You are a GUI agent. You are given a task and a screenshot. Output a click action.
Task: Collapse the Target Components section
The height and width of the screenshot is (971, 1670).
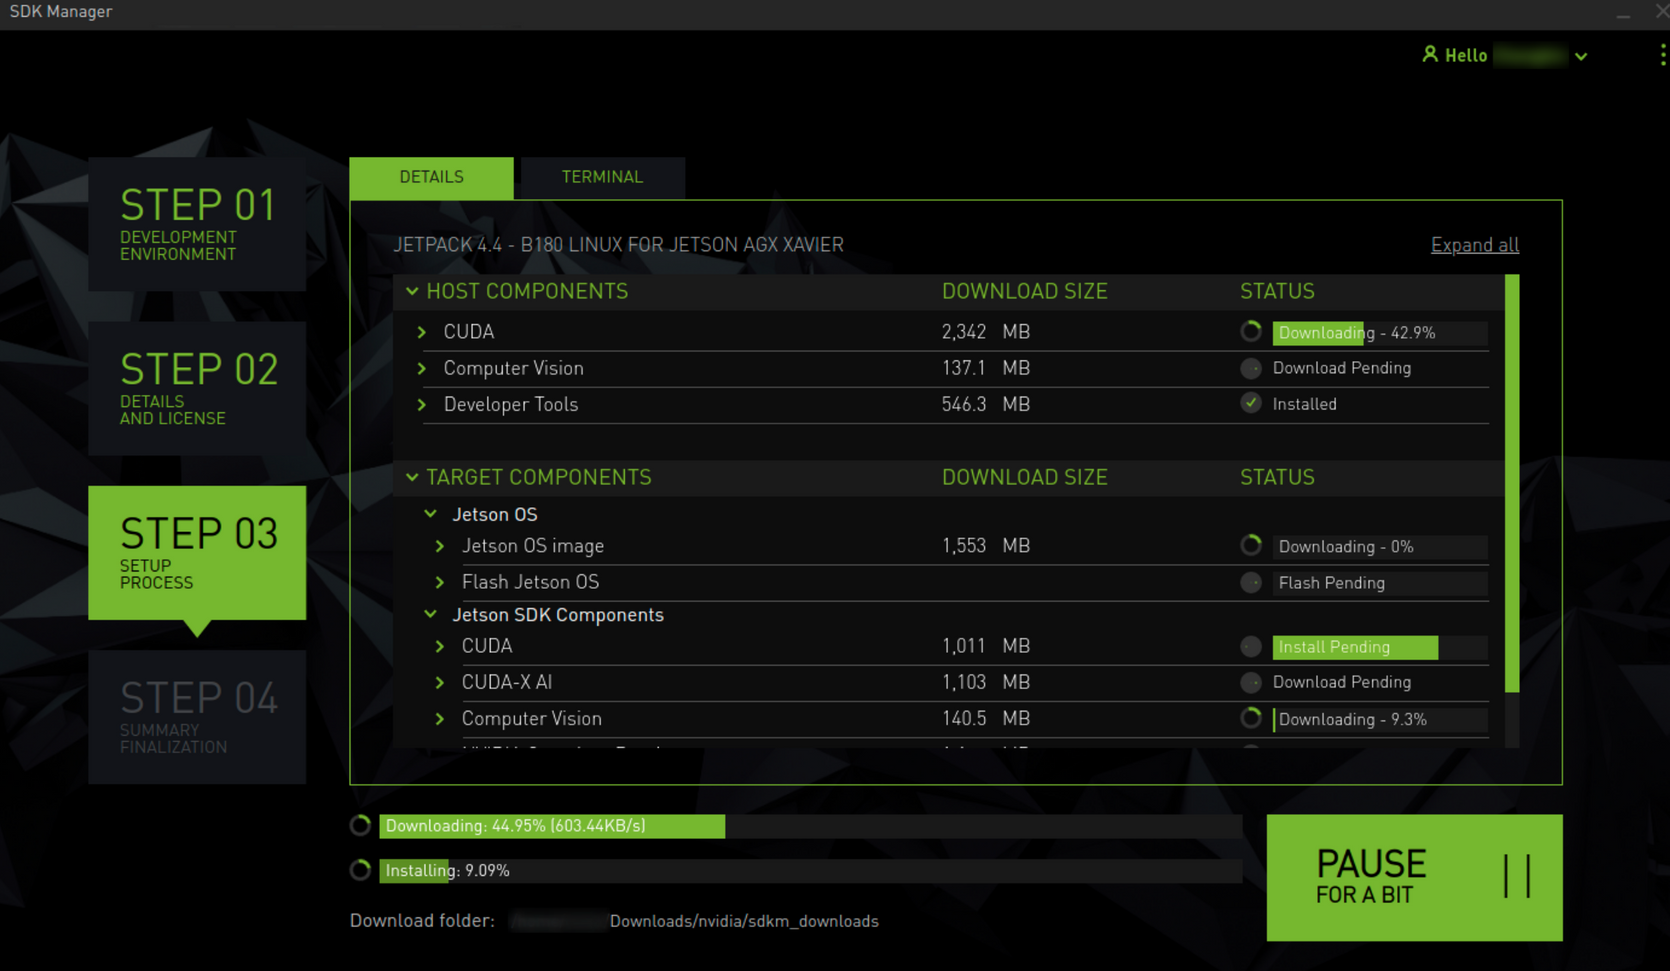click(412, 477)
